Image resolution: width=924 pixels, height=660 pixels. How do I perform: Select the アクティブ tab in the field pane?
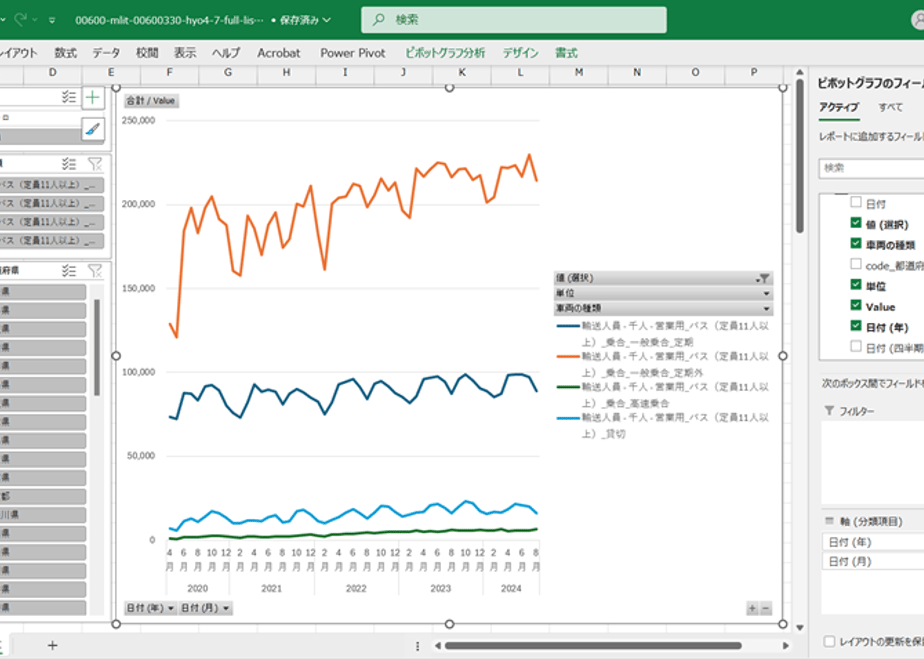(x=839, y=107)
